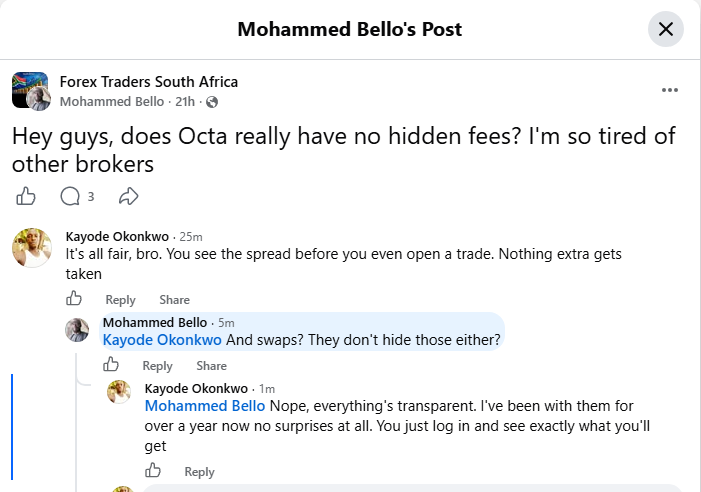This screenshot has height=492, width=701.
Task: Click Kayode Okonkwo mention in blue
Action: pos(162,340)
